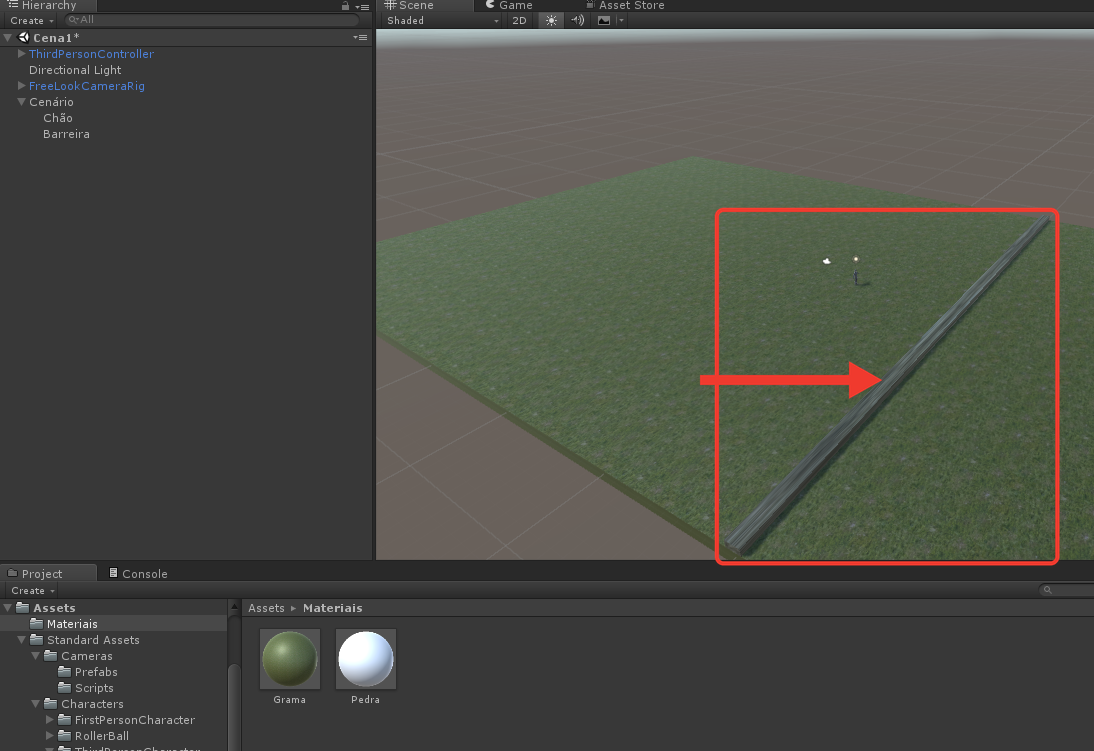Select Directional Light in the Hierarchy

(75, 70)
